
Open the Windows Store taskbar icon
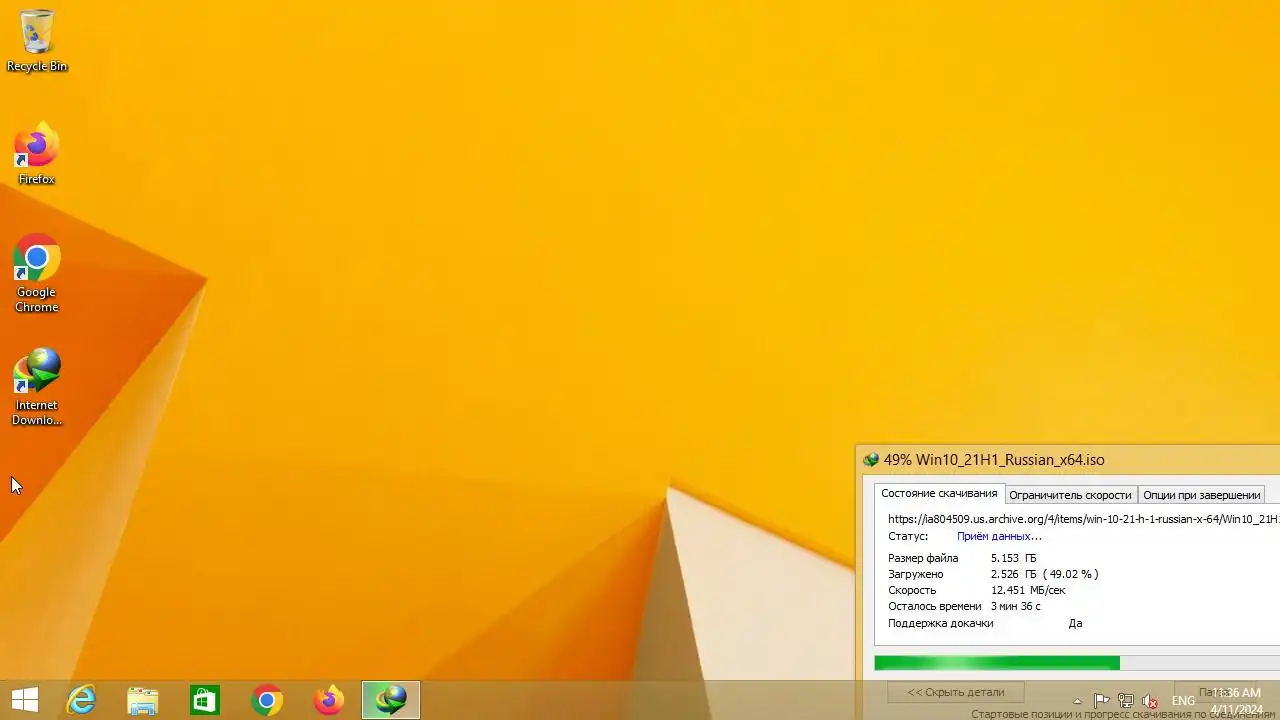(204, 700)
